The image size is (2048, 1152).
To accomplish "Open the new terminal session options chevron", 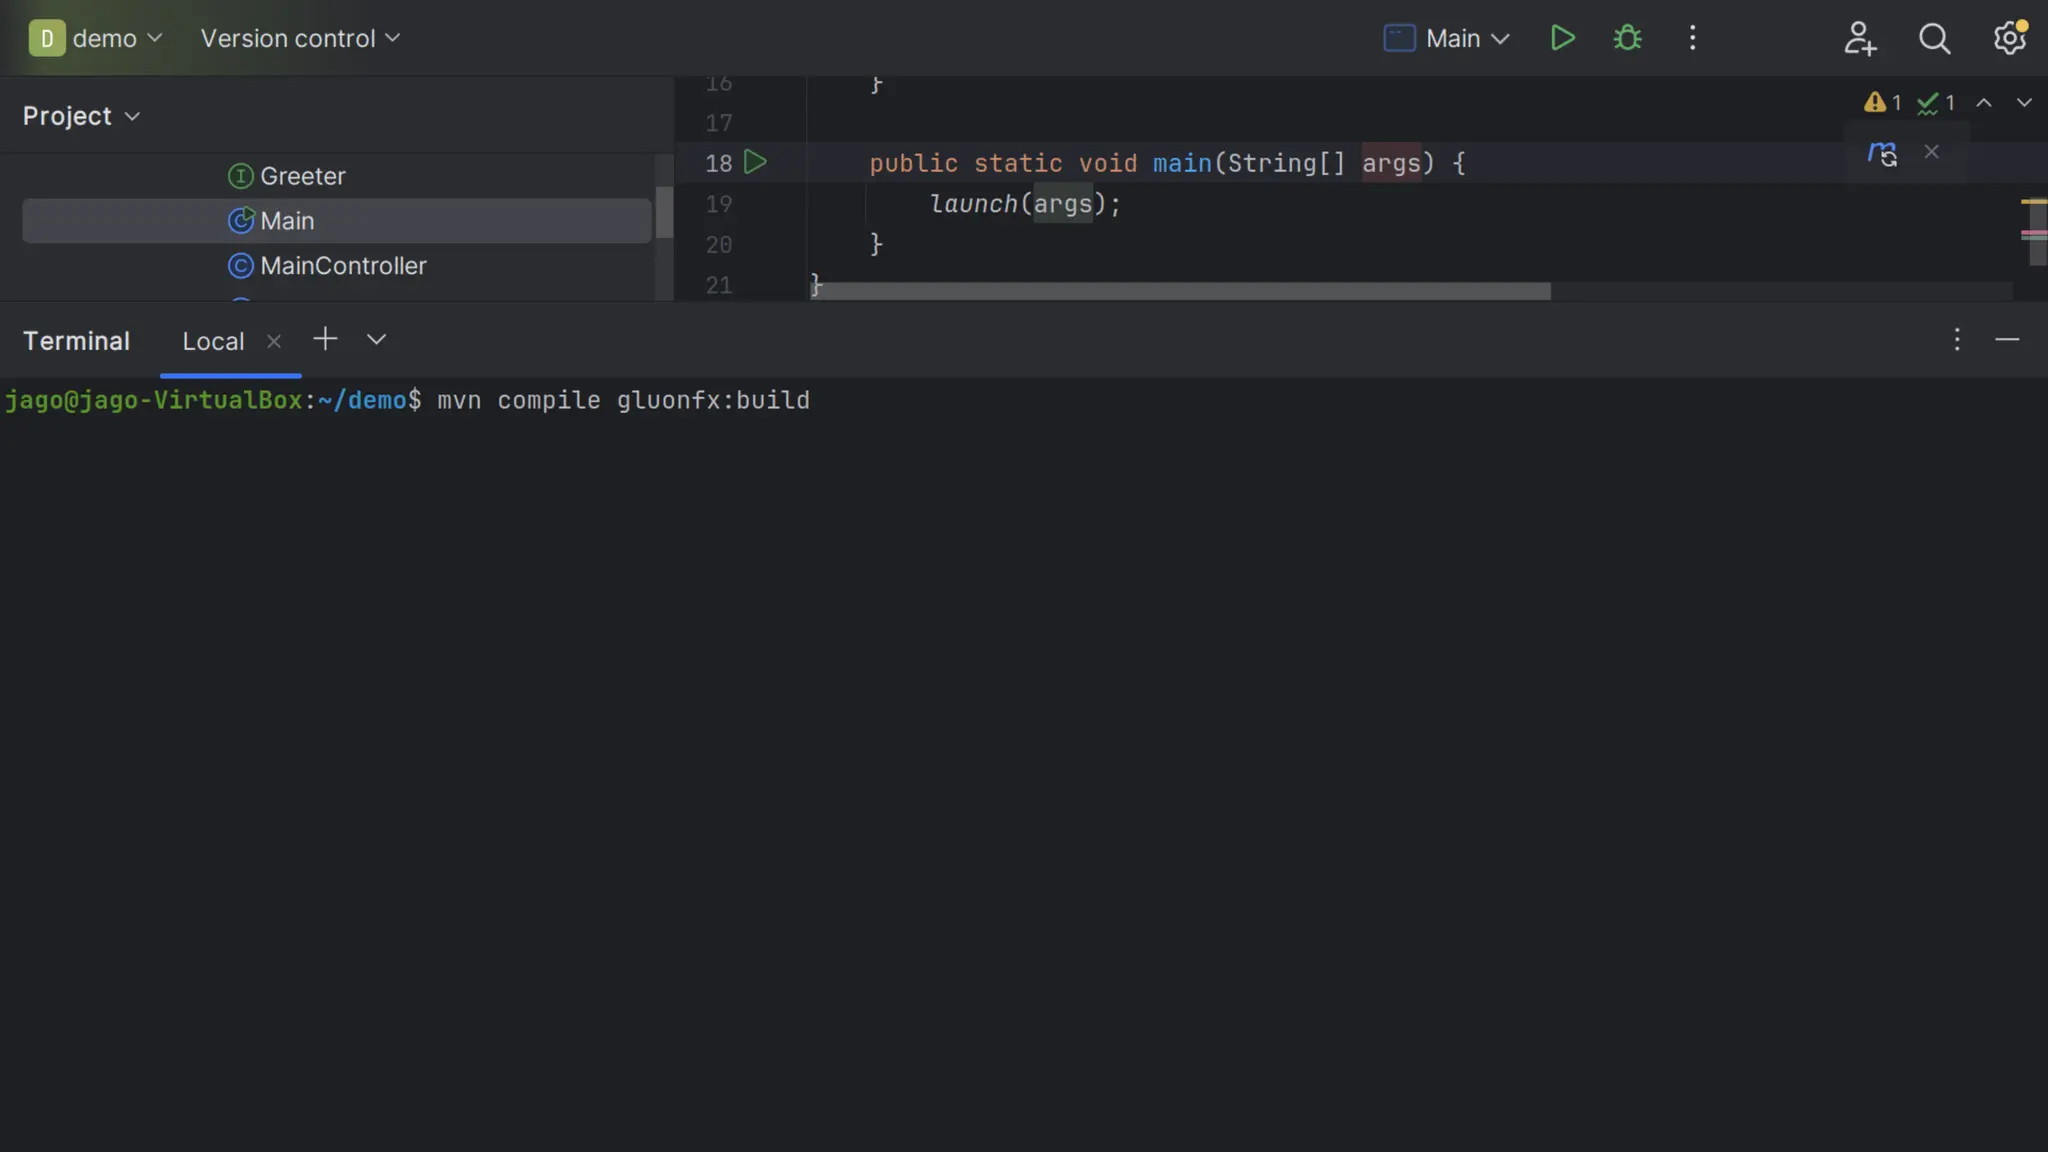I will (376, 340).
